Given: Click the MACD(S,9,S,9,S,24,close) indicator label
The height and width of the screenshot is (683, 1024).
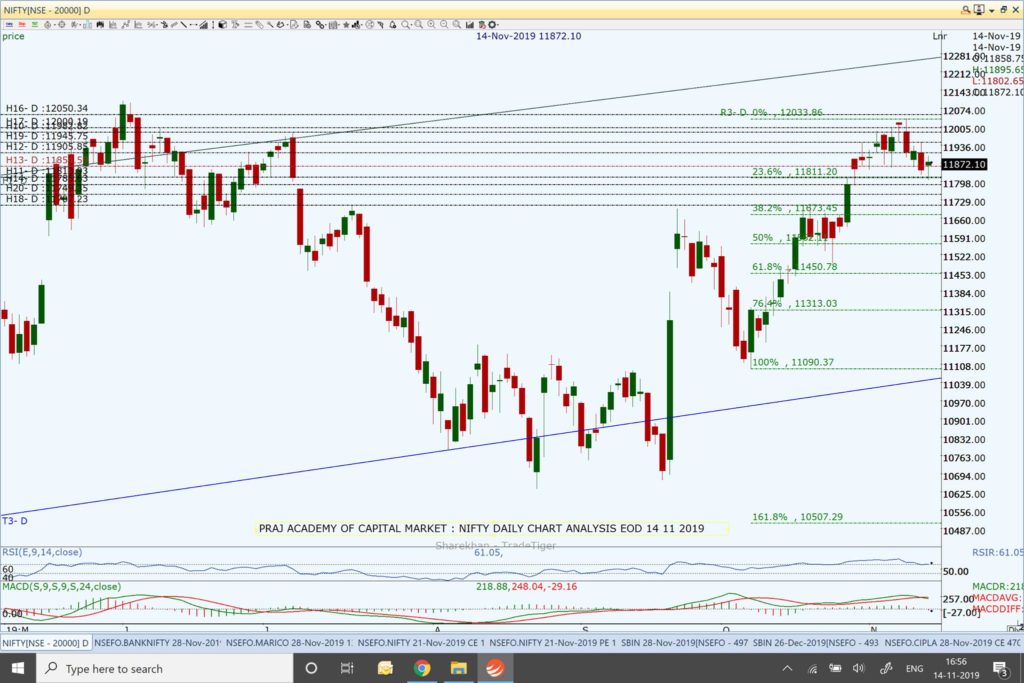Looking at the screenshot, I should 61,586.
